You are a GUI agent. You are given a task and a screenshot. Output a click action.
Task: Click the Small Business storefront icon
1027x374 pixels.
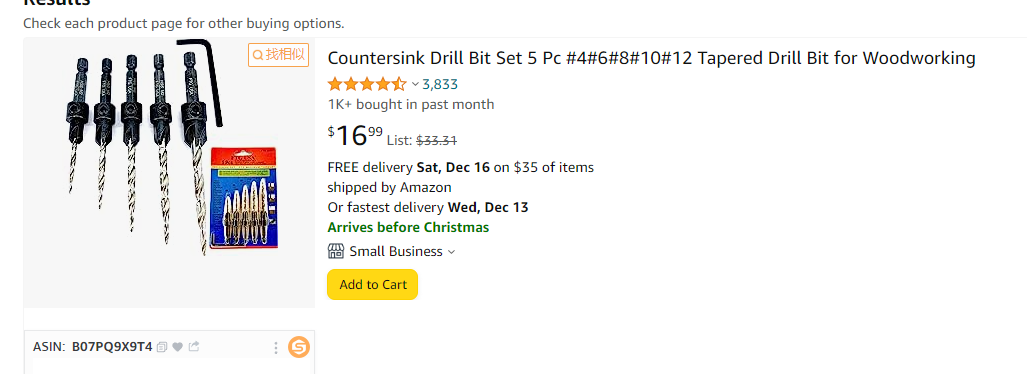(335, 251)
